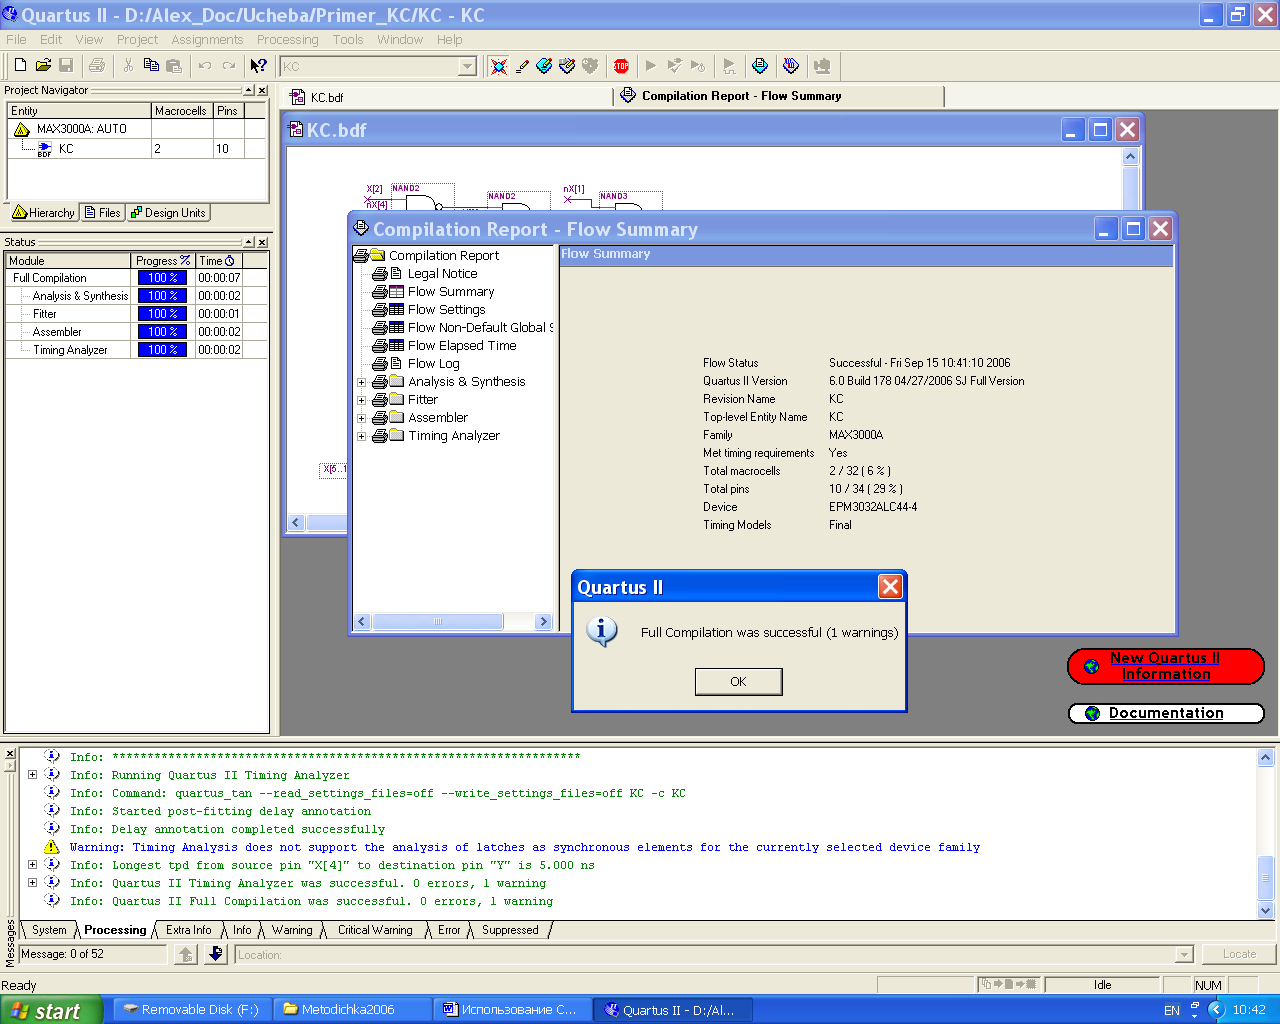Image resolution: width=1280 pixels, height=1024 pixels.
Task: Click the Programmer toolbar icon
Action: [x=791, y=66]
